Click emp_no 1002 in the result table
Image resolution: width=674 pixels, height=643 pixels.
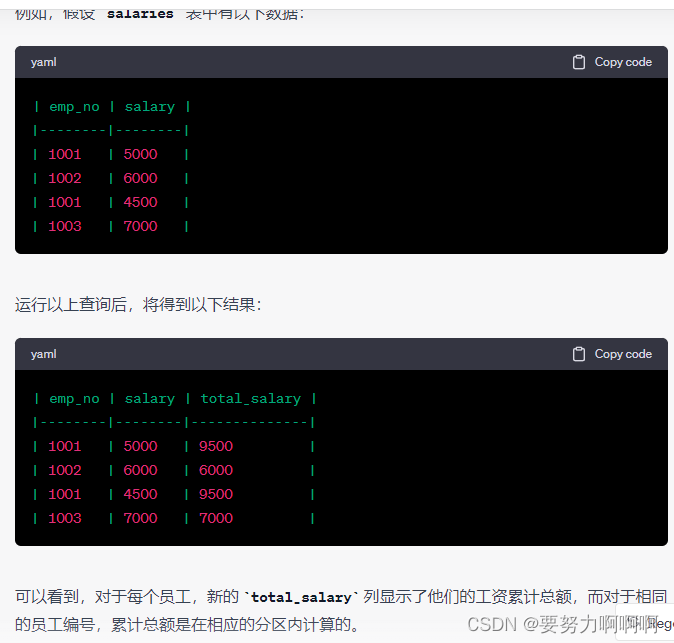(65, 471)
